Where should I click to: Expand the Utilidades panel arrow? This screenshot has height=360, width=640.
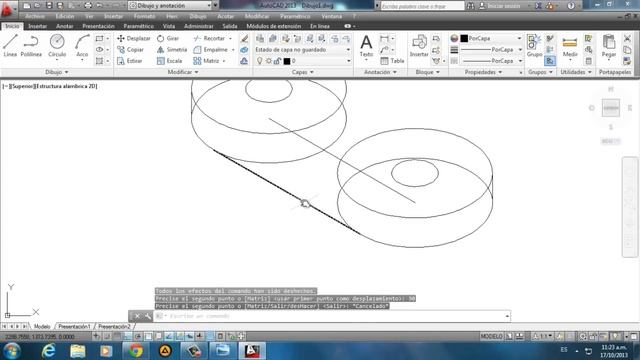[590, 72]
